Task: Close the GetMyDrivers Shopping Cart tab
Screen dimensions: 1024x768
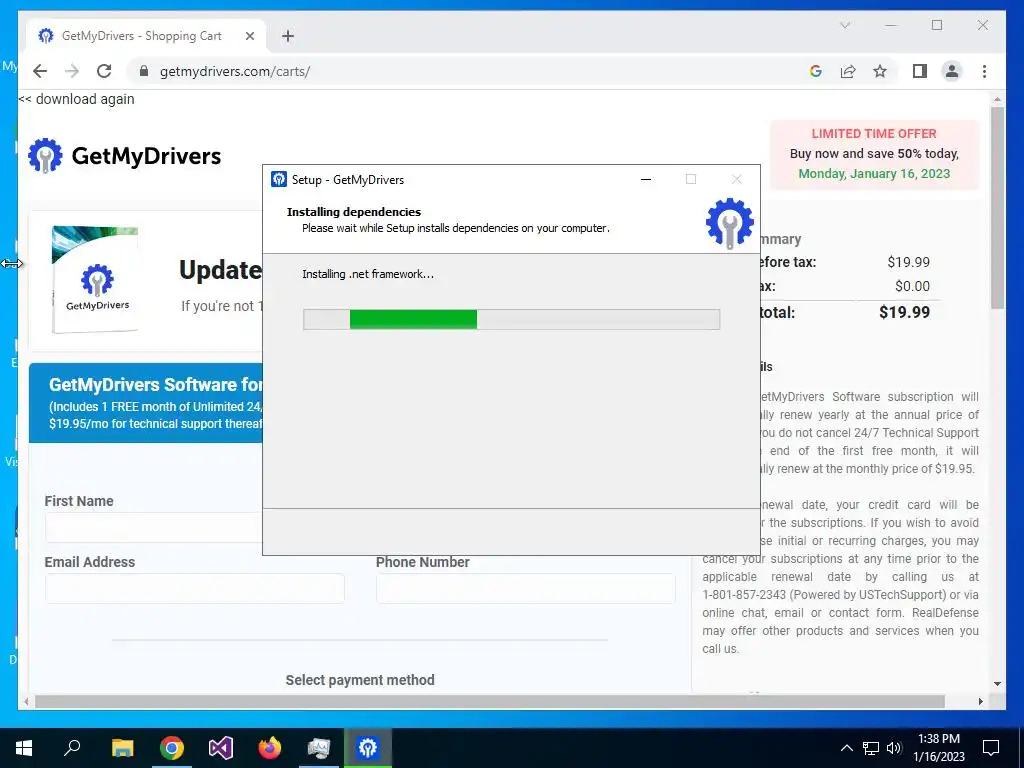Action: pyautogui.click(x=249, y=36)
